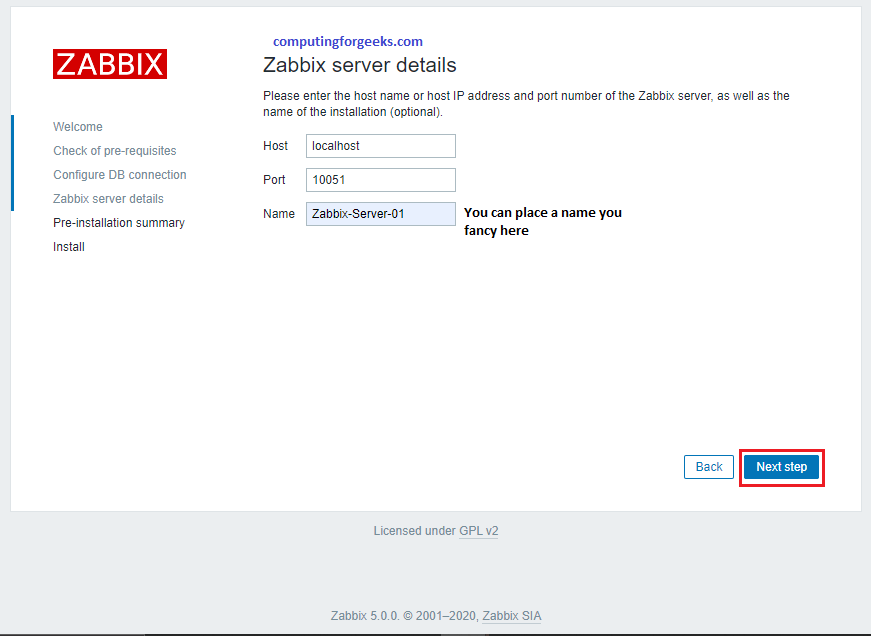Click the 'Please enter the host name' instruction text
Screen dimensions: 871x636
(526, 104)
